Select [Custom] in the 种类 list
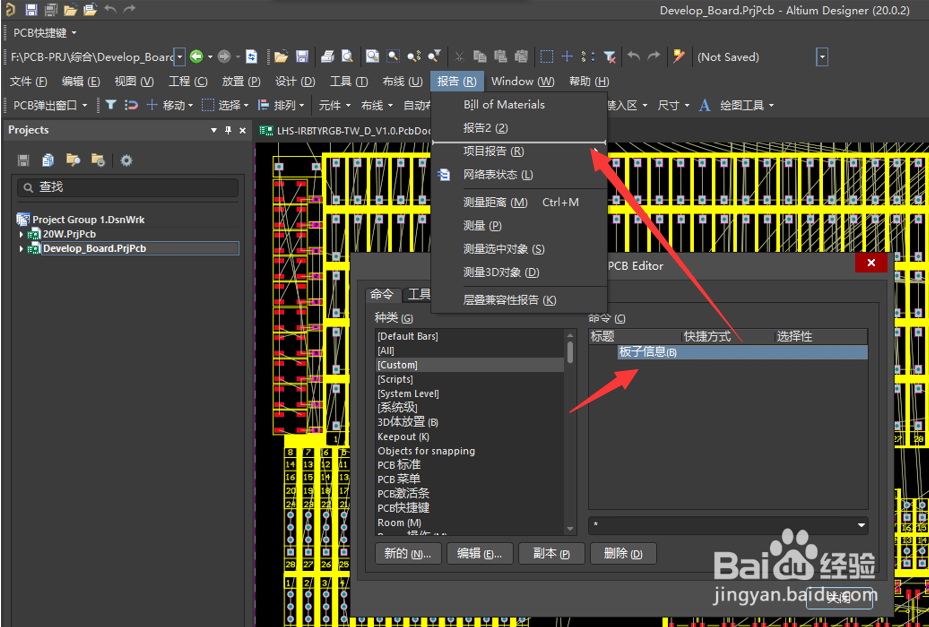 (469, 365)
